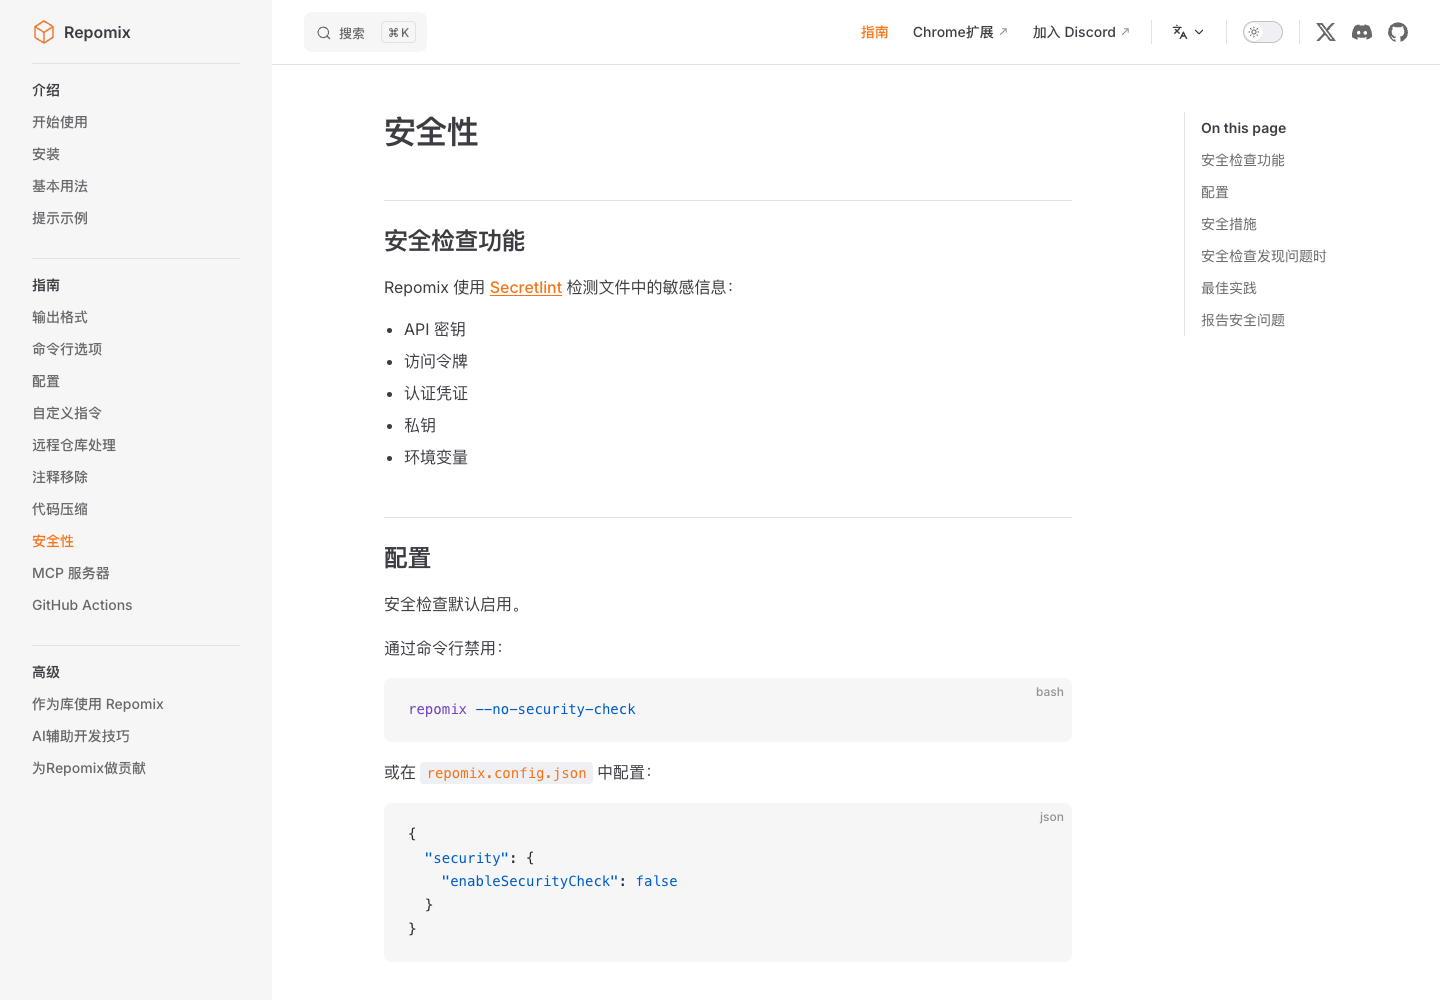This screenshot has height=1000, width=1440.
Task: Open 基本用法 sidebar page
Action: [x=60, y=186]
